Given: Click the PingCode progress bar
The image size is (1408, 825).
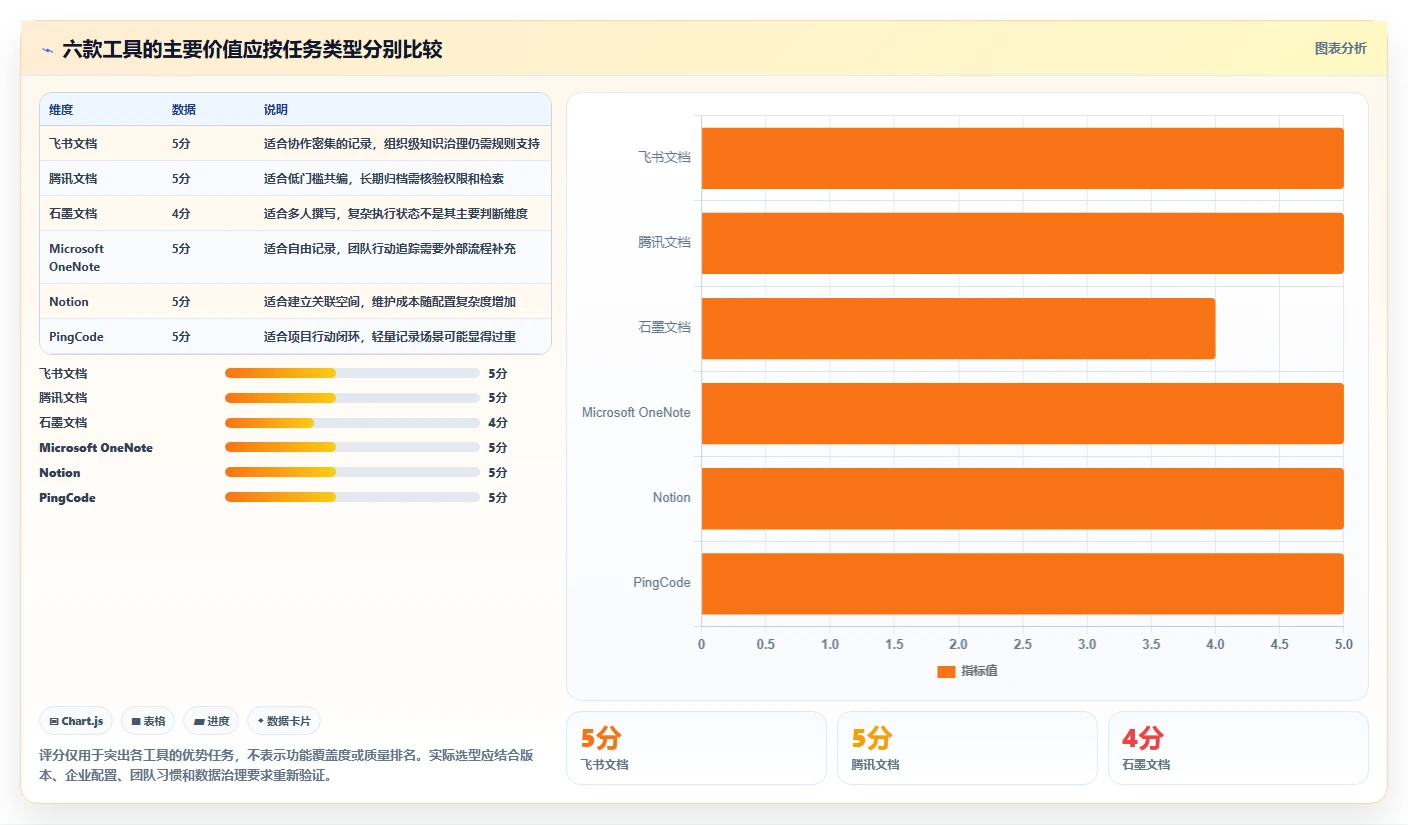Looking at the screenshot, I should 352,497.
